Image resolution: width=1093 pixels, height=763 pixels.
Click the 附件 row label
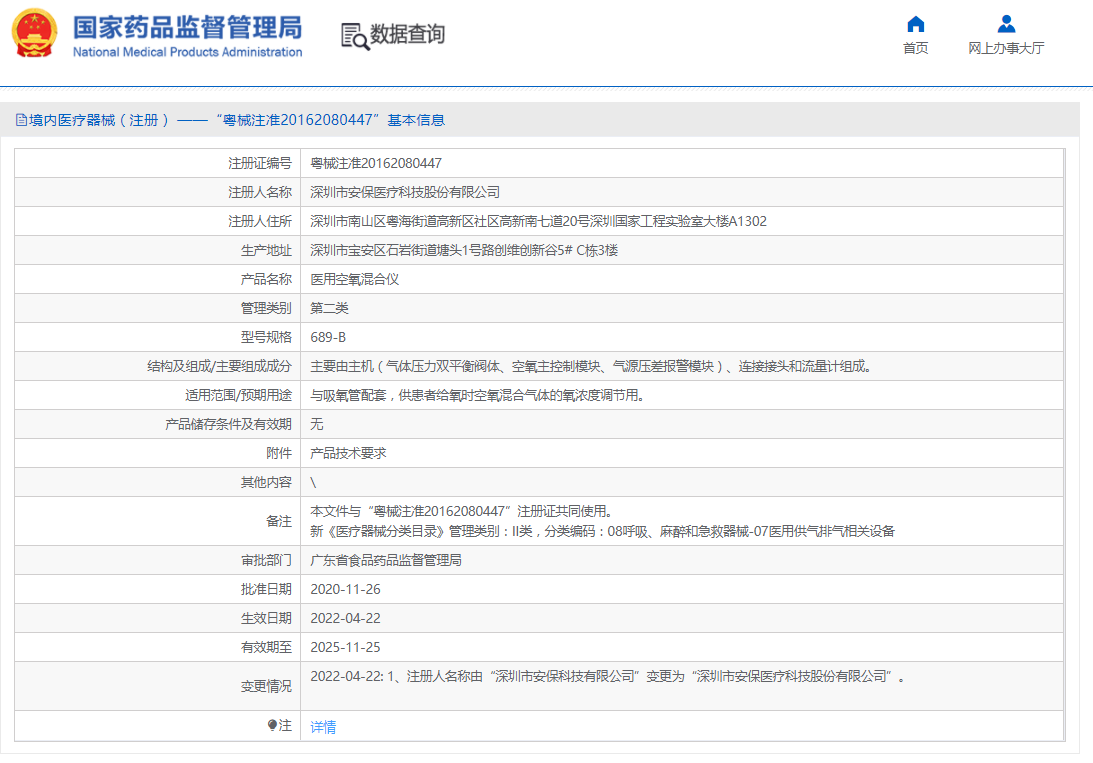click(279, 454)
